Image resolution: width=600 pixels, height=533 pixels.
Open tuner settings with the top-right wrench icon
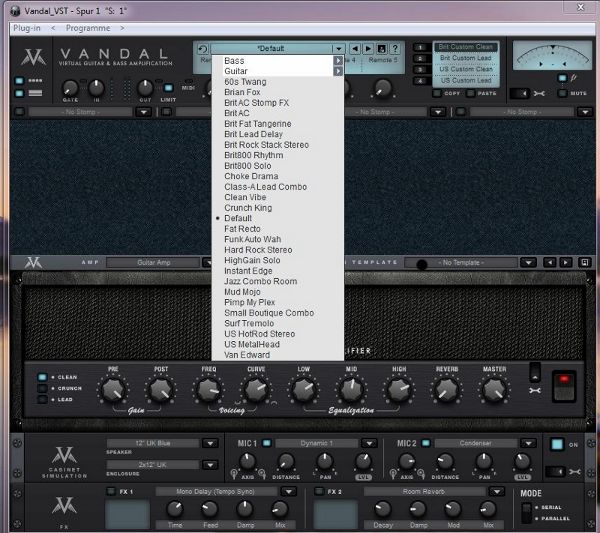pyautogui.click(x=539, y=93)
